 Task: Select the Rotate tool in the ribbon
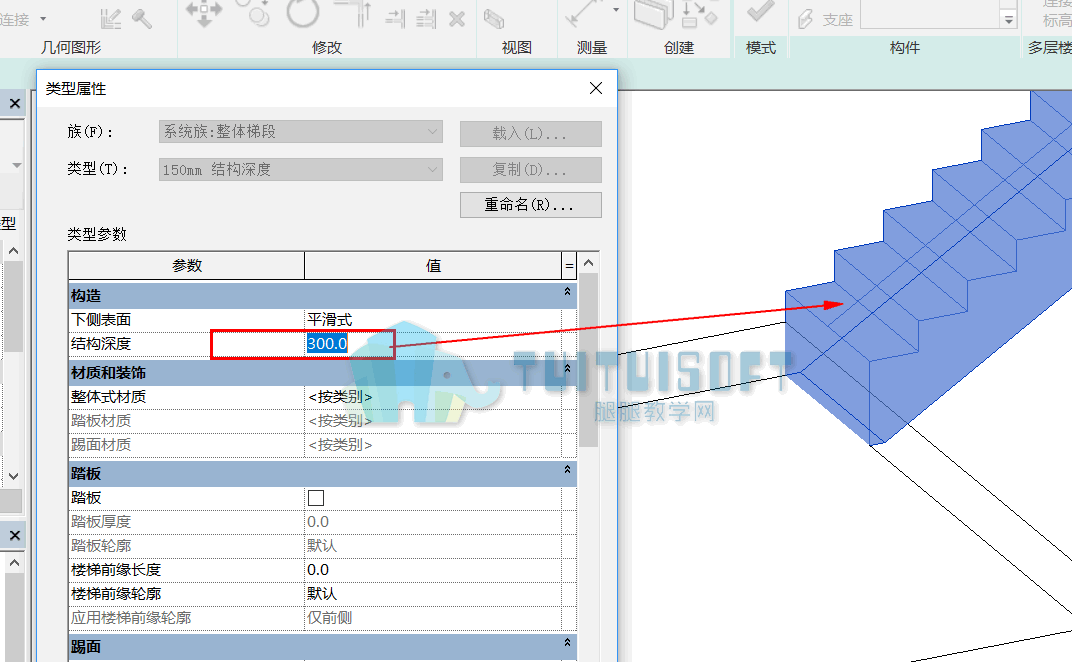click(302, 12)
